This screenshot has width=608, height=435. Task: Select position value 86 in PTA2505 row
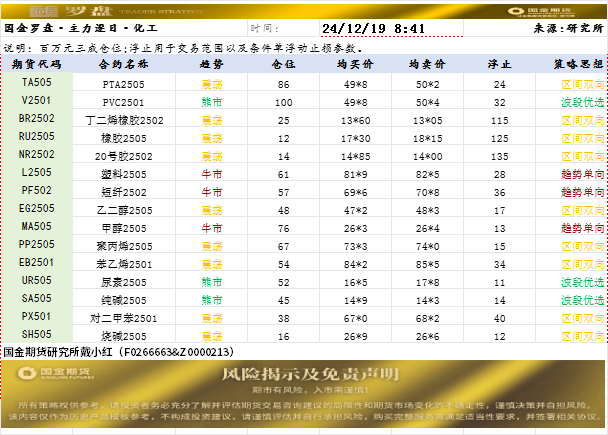(x=283, y=84)
